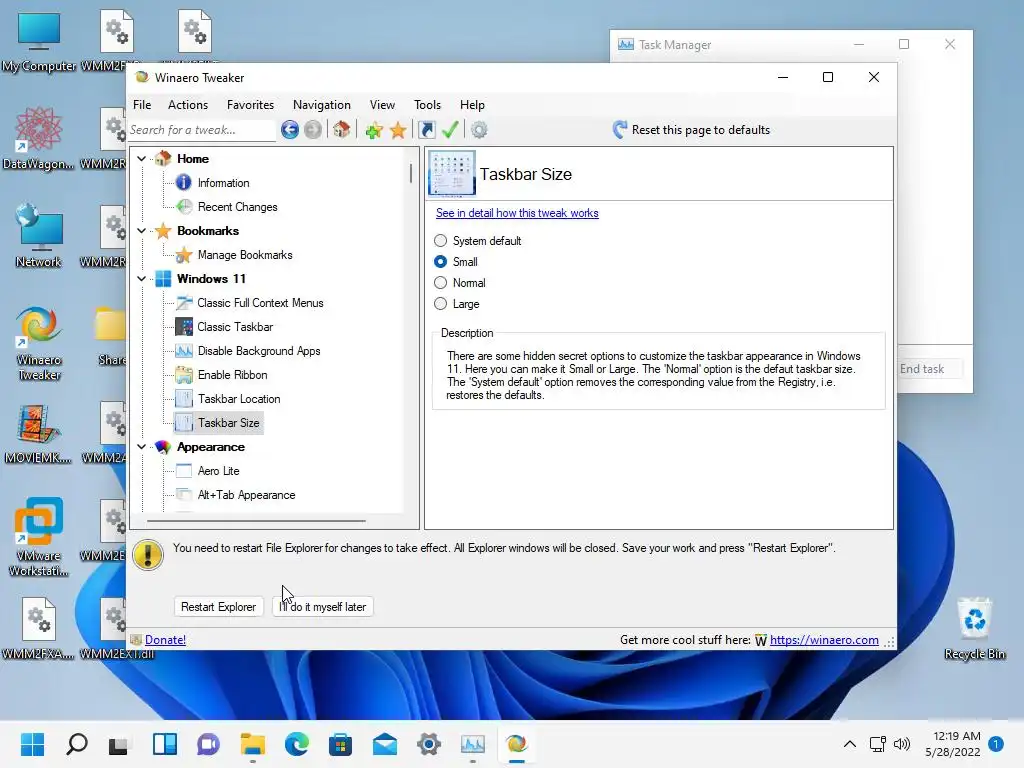The height and width of the screenshot is (768, 1024).
Task: Collapse the Windows 11 tree node
Action: pos(142,279)
